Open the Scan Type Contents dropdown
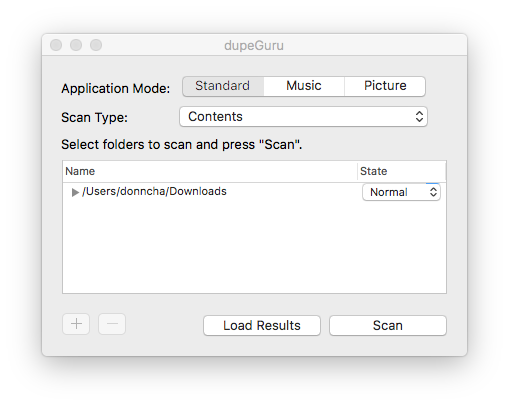The height and width of the screenshot is (406, 509). click(303, 117)
